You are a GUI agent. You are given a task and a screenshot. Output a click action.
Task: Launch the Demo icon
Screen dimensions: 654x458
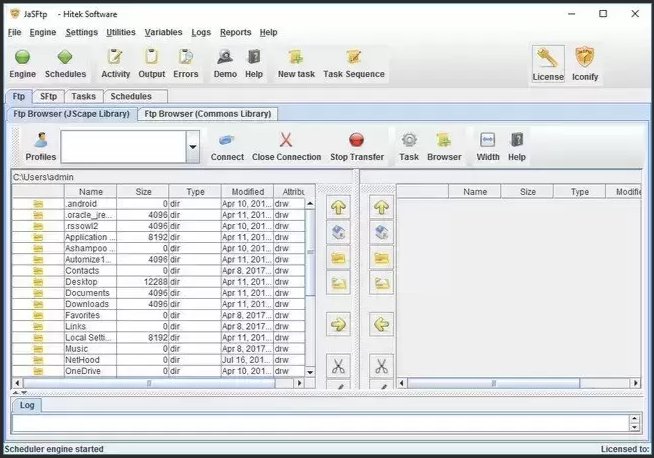[225, 57]
